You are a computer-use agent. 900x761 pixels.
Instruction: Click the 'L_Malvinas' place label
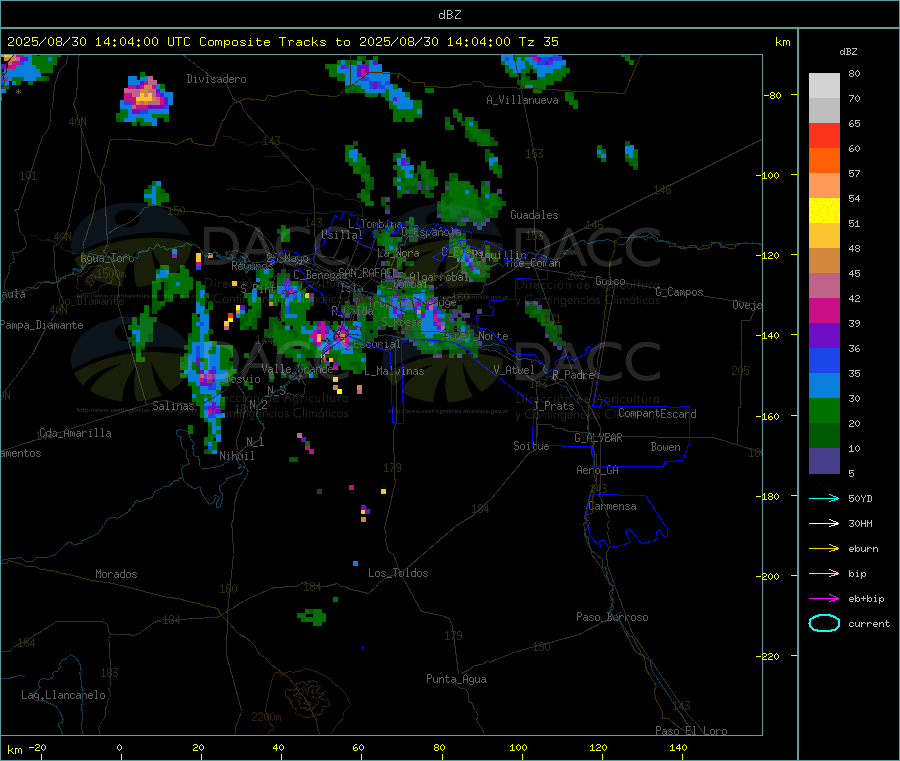(x=394, y=371)
